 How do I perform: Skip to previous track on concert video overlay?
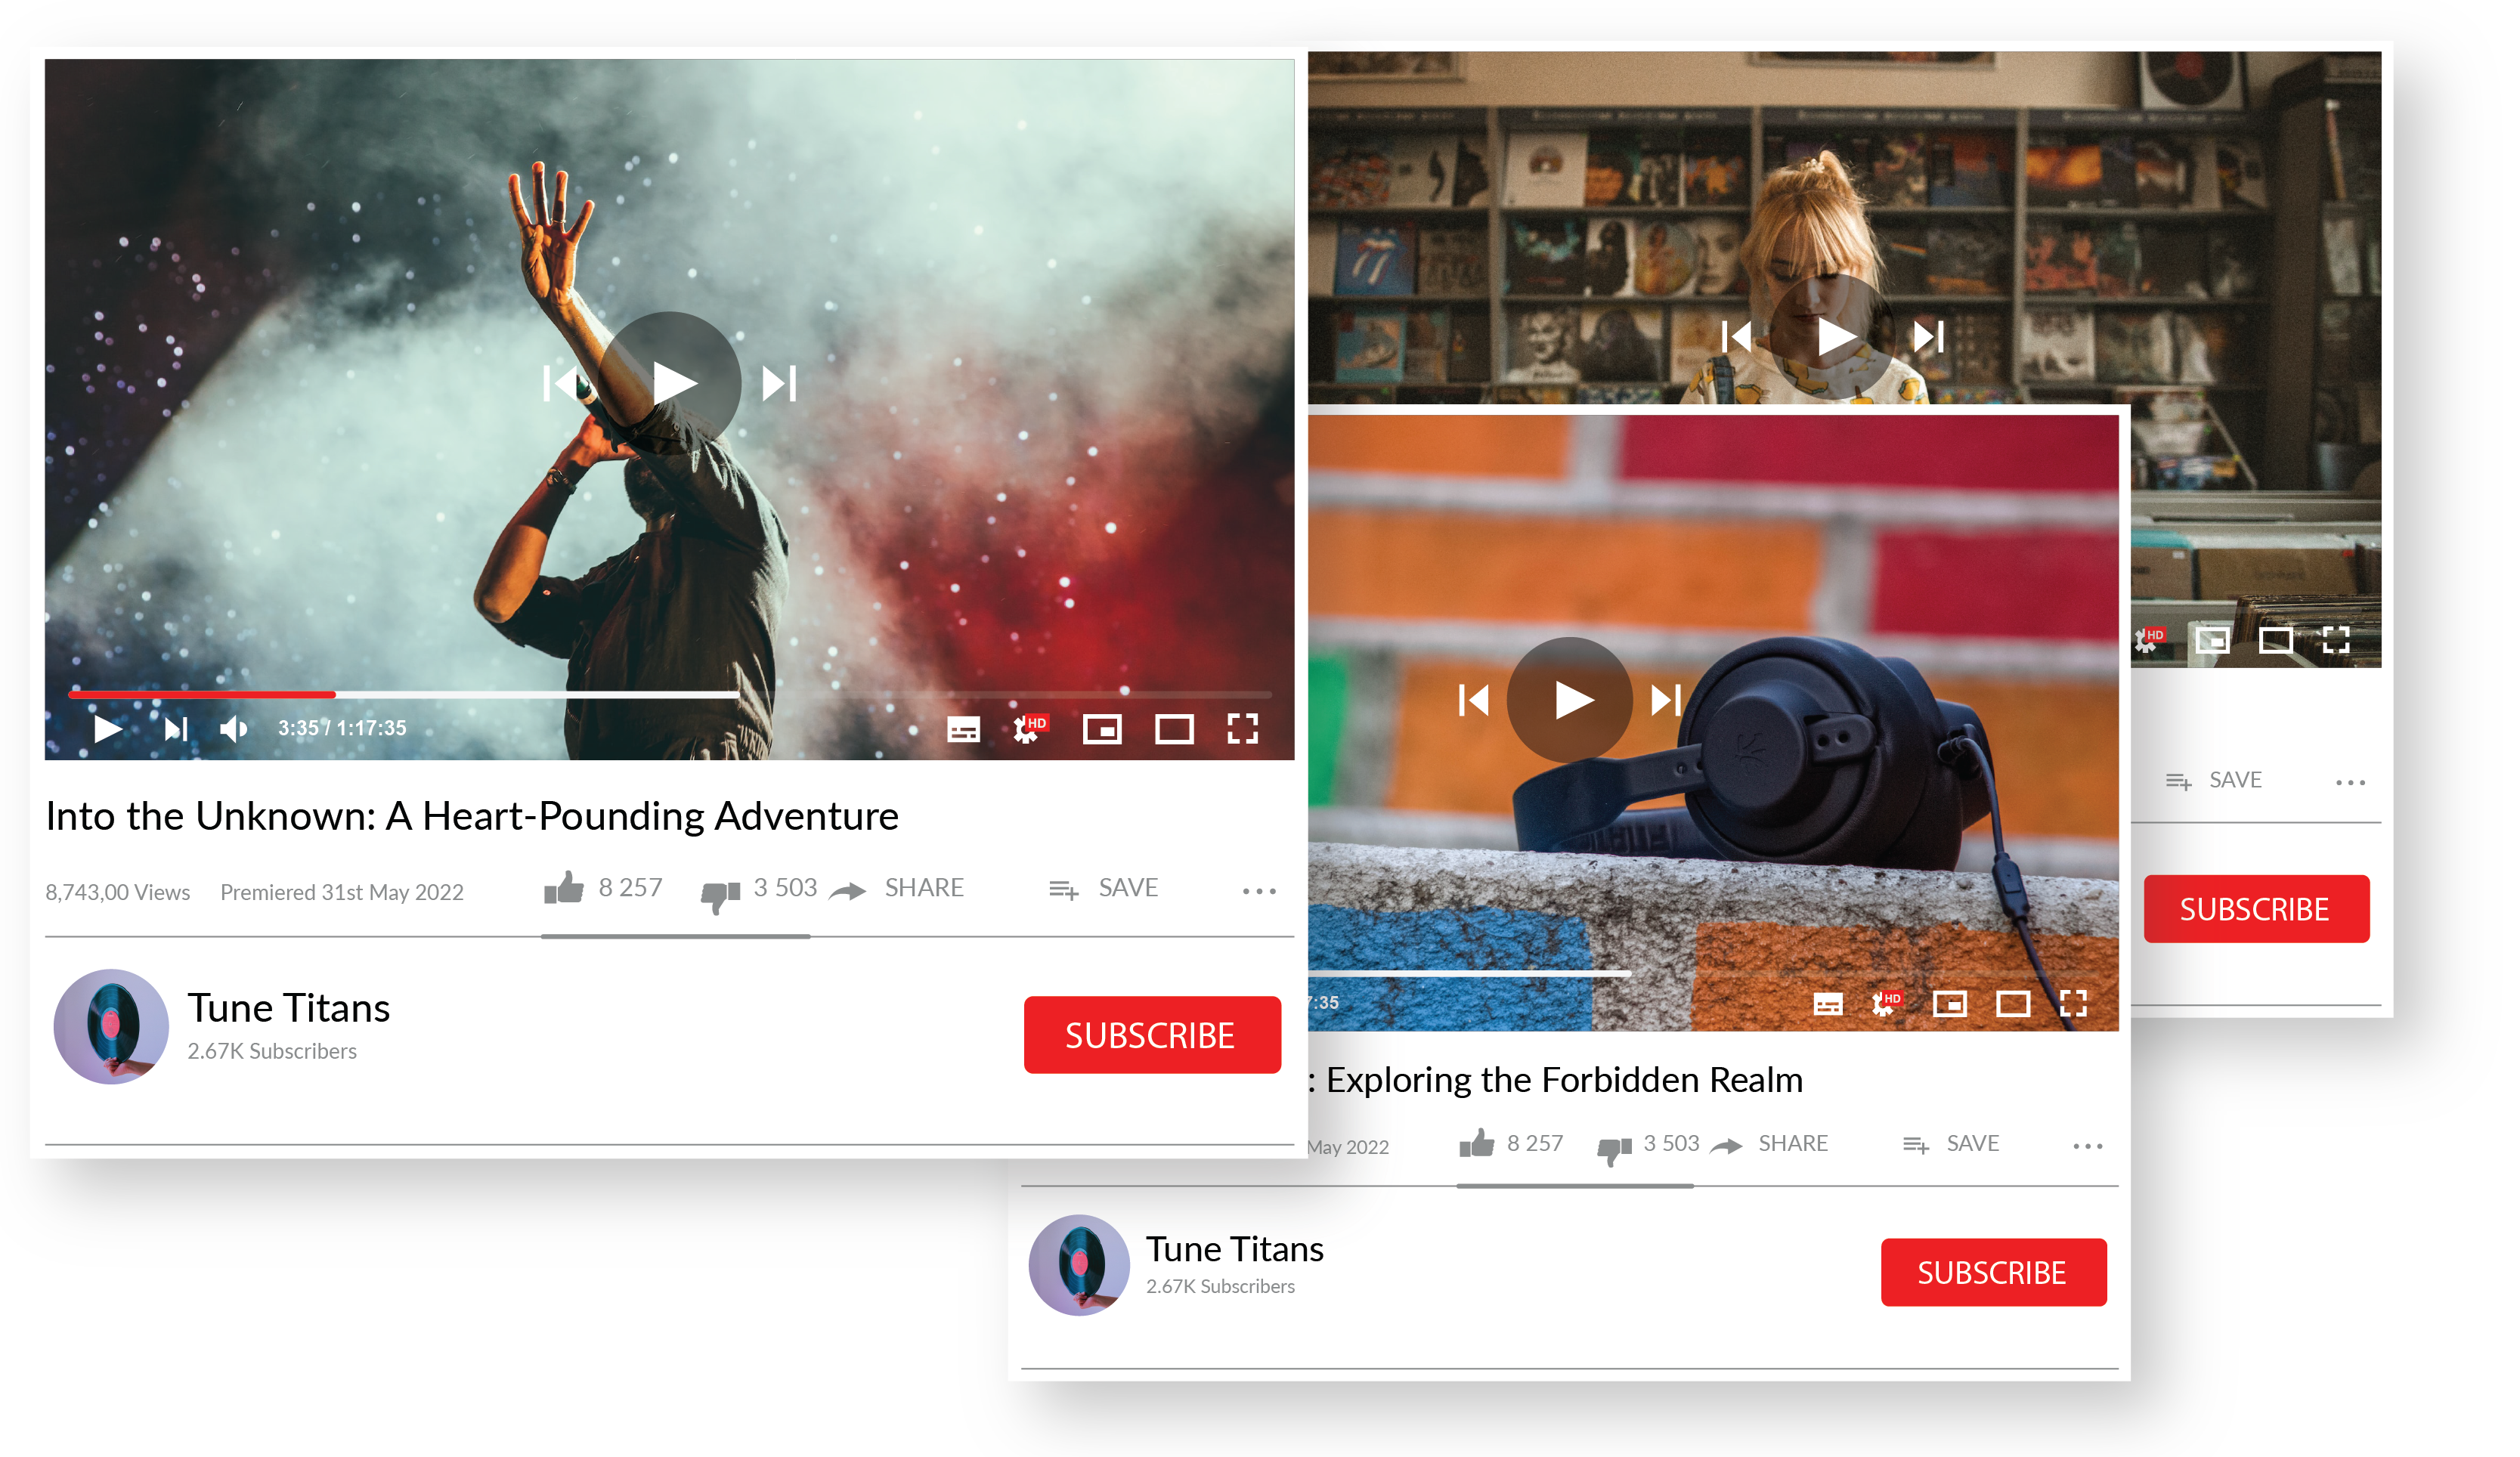(x=560, y=383)
